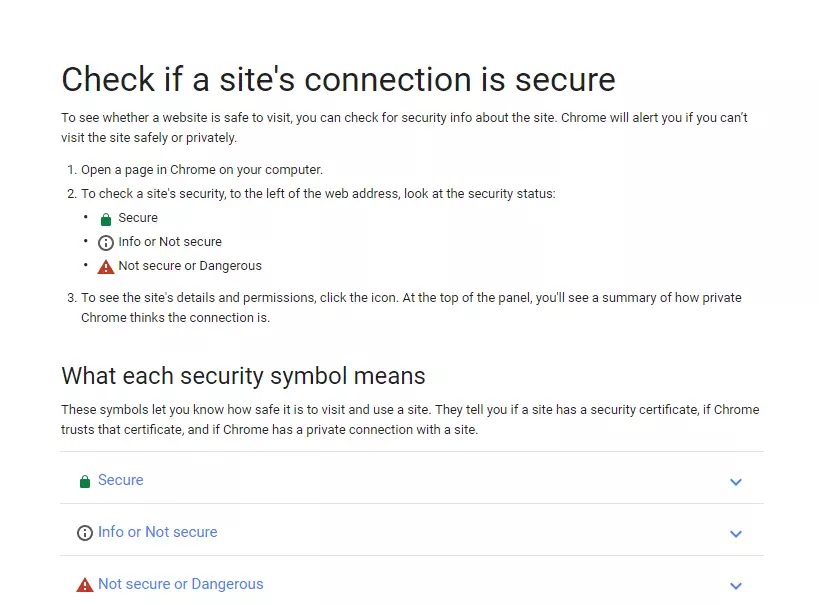Screen dimensions: 819x605
Task: Click the paragraph beginning These symbols let you know
Action: (410, 420)
